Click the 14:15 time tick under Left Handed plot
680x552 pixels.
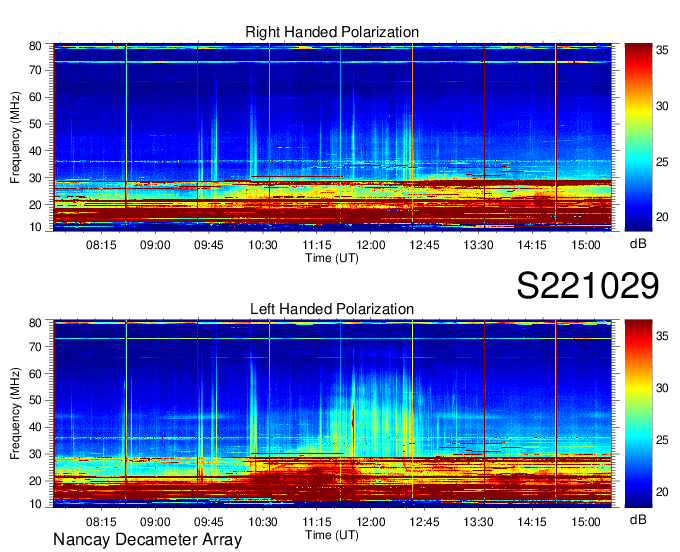(x=532, y=522)
